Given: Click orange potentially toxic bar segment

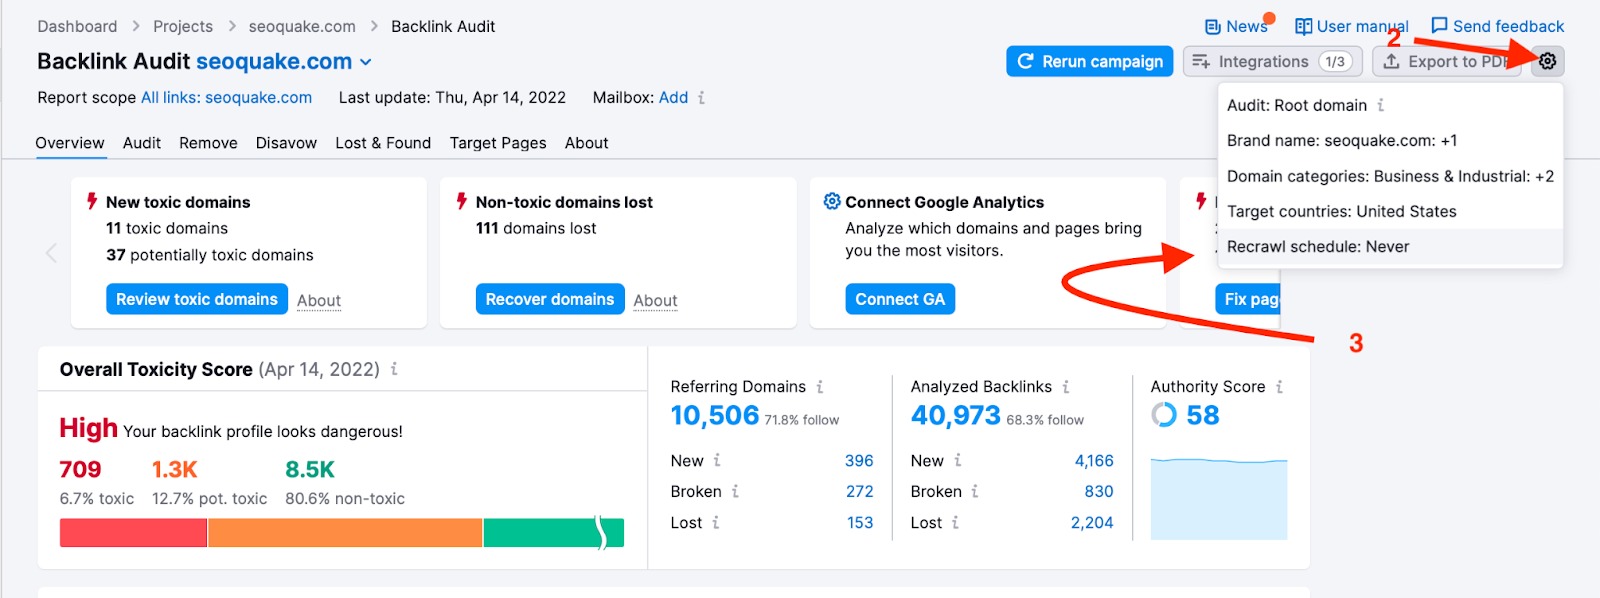Looking at the screenshot, I should (345, 533).
